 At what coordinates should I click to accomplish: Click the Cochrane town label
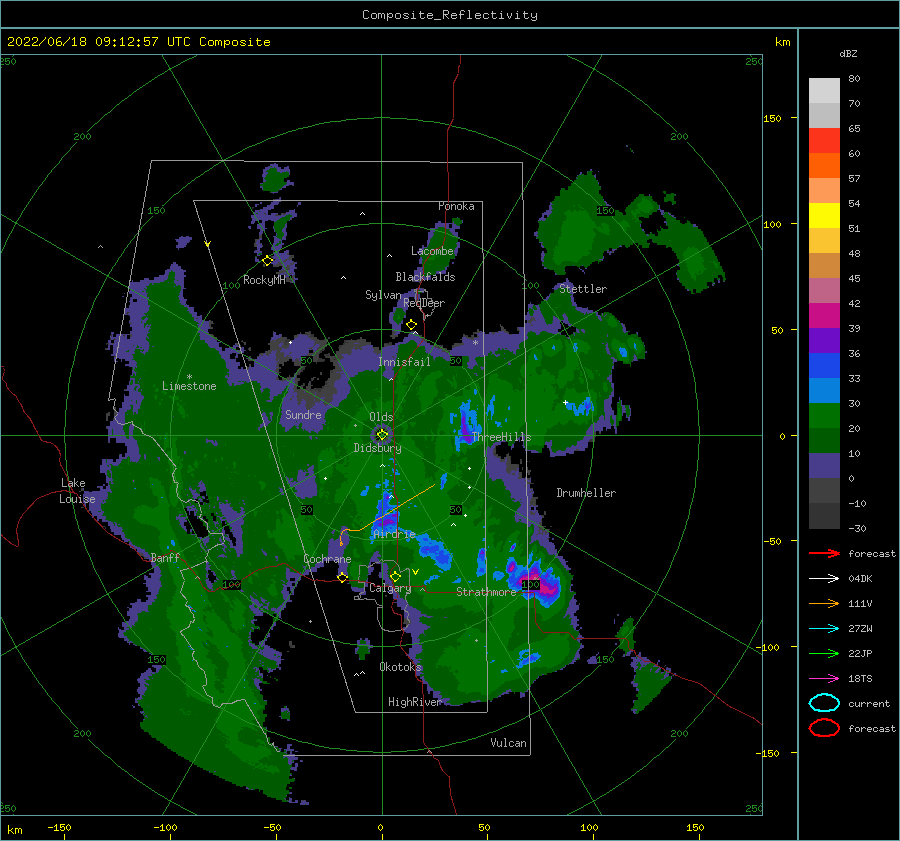[327, 559]
